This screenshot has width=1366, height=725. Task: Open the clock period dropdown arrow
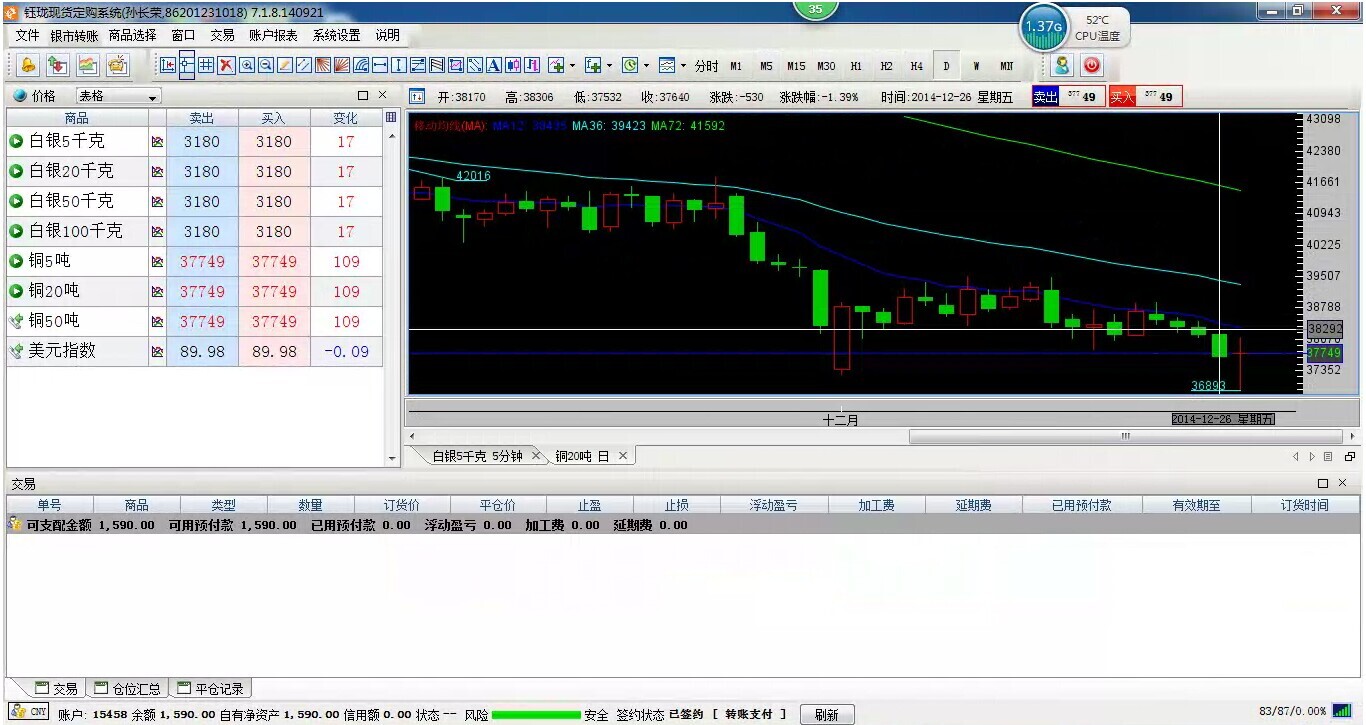(646, 66)
